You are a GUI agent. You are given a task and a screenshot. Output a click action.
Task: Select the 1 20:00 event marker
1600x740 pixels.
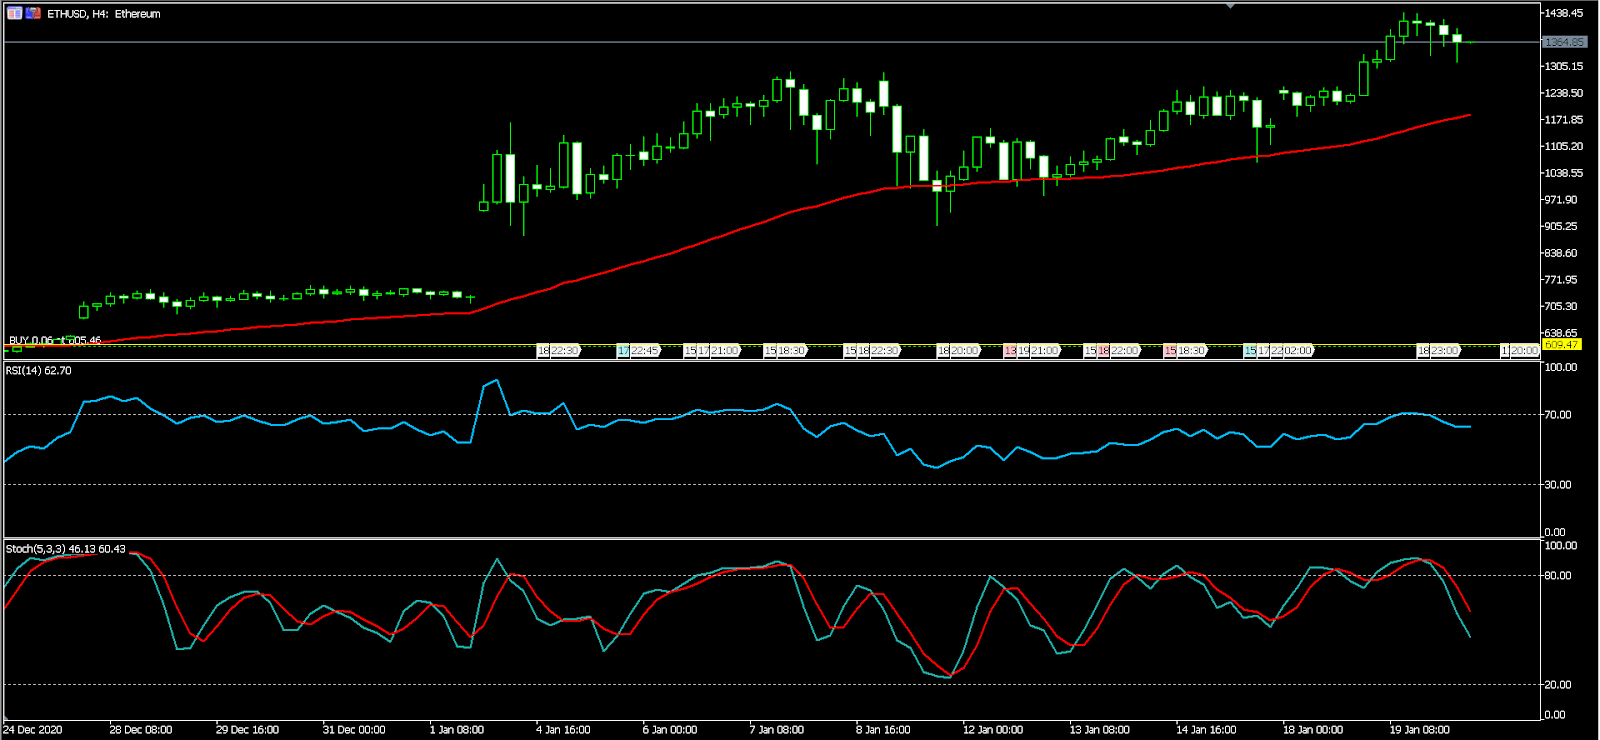coord(1519,351)
